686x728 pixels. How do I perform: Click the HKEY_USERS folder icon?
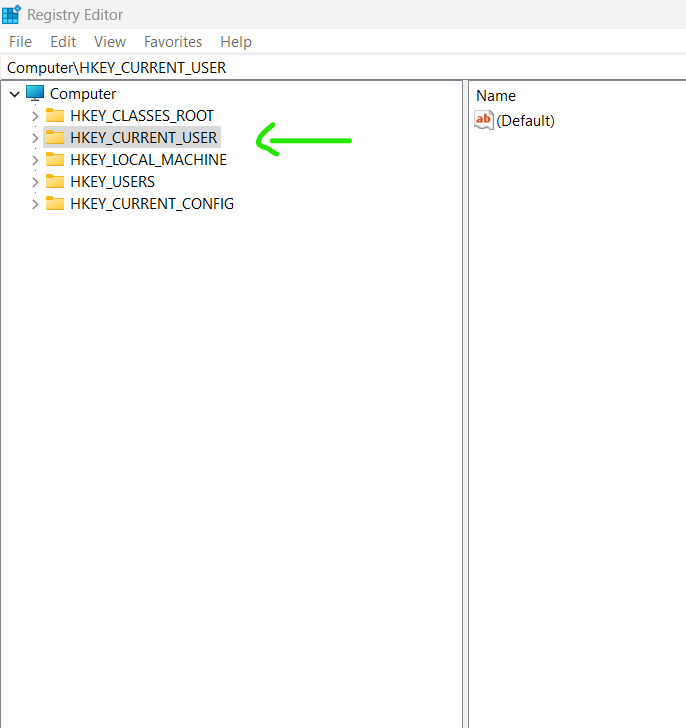tap(55, 182)
